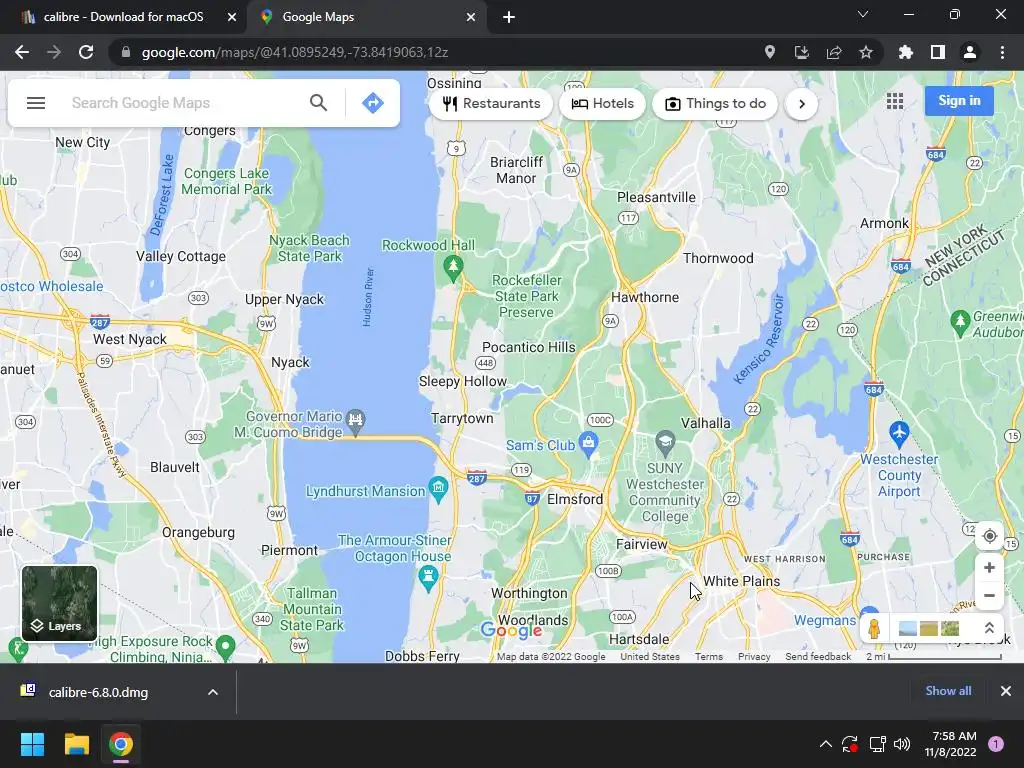Open a new browser tab
Viewport: 1024px width, 768px height.
(x=509, y=17)
